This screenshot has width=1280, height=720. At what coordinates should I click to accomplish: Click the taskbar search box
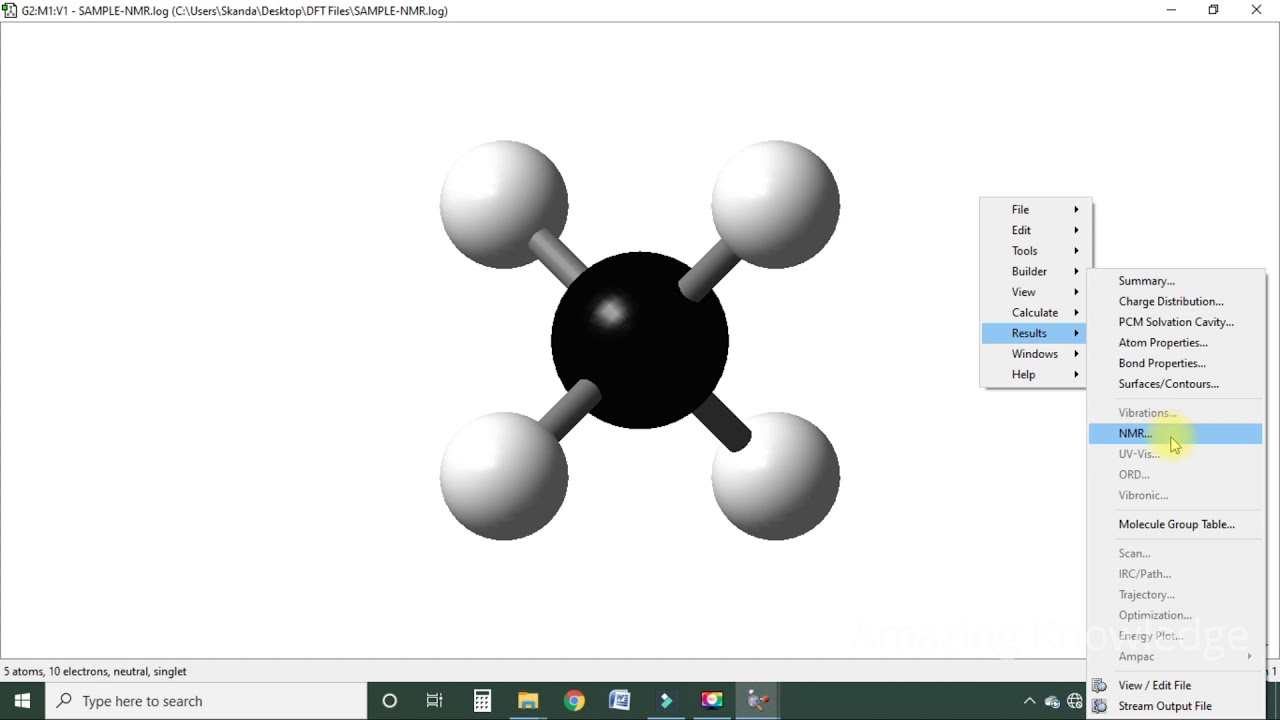pyautogui.click(x=207, y=701)
